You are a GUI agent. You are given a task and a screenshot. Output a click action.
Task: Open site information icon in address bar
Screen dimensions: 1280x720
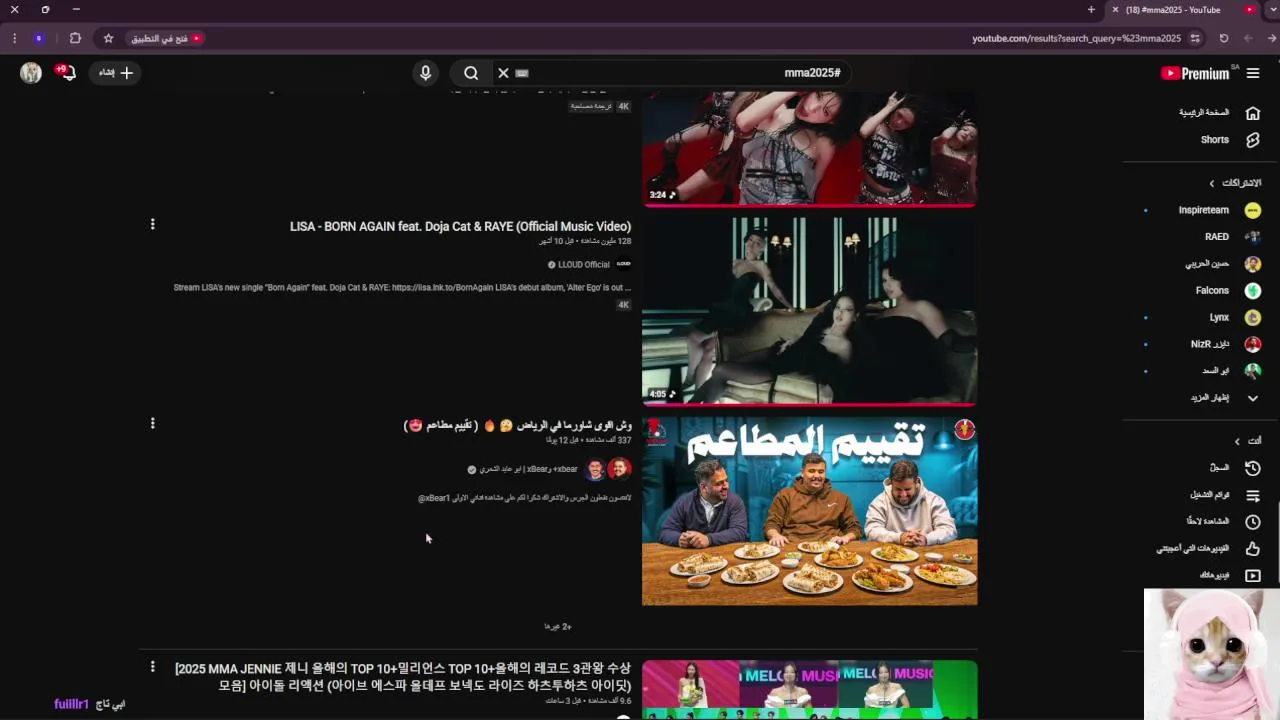(x=1195, y=38)
